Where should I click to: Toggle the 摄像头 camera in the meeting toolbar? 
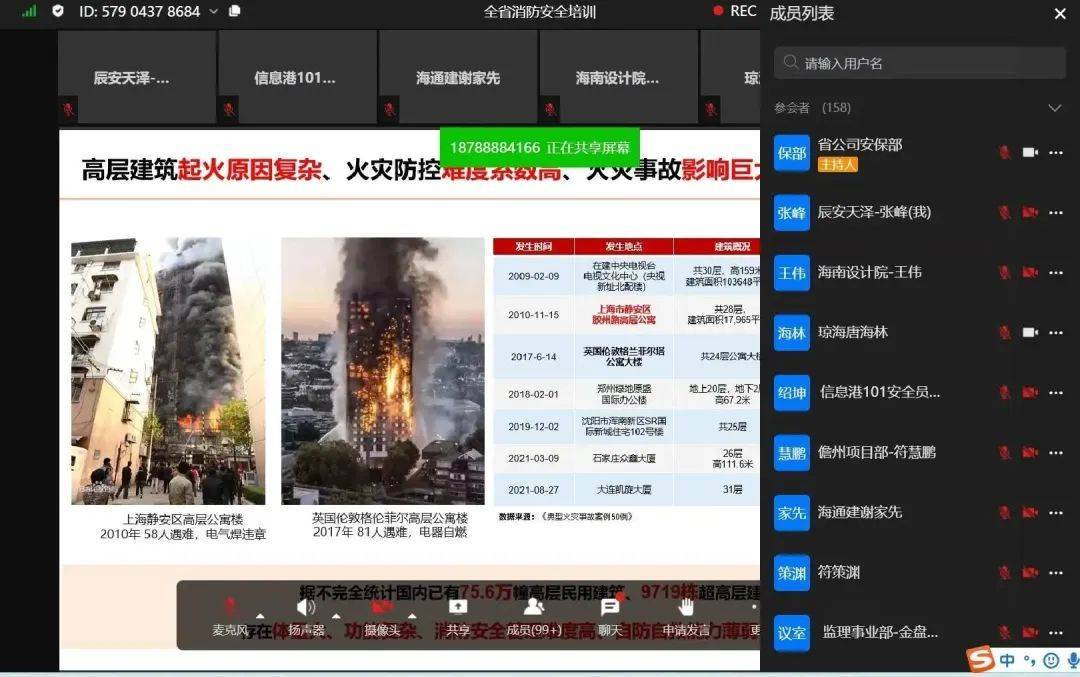pyautogui.click(x=382, y=618)
